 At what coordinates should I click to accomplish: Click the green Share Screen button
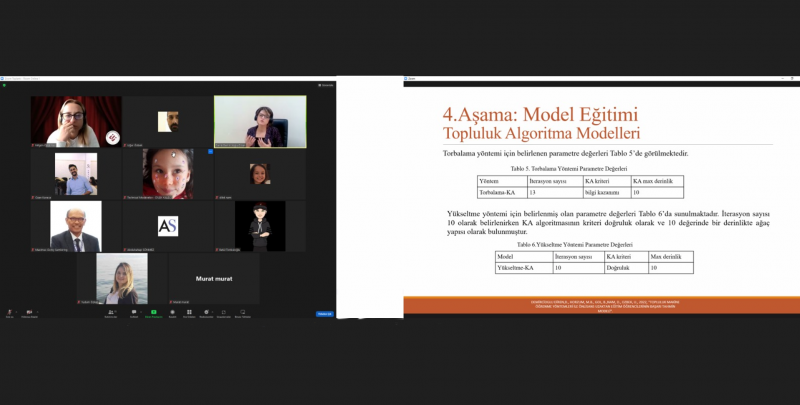[x=153, y=312]
